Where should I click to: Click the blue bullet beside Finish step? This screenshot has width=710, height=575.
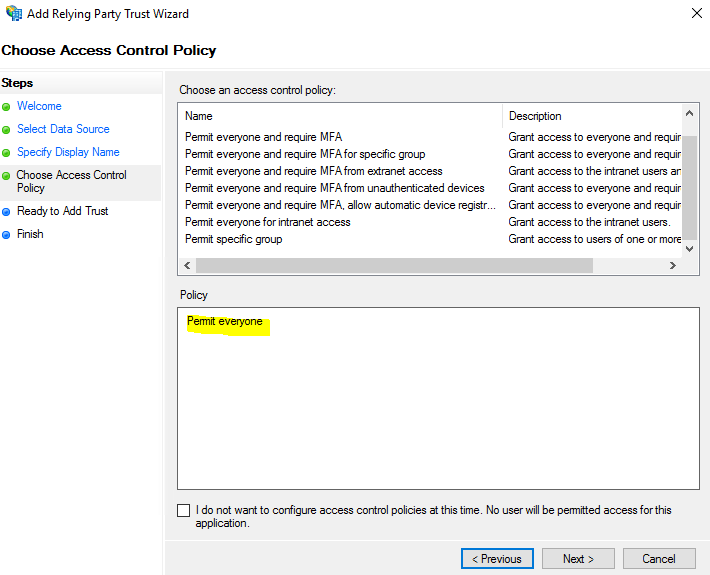pos(6,234)
